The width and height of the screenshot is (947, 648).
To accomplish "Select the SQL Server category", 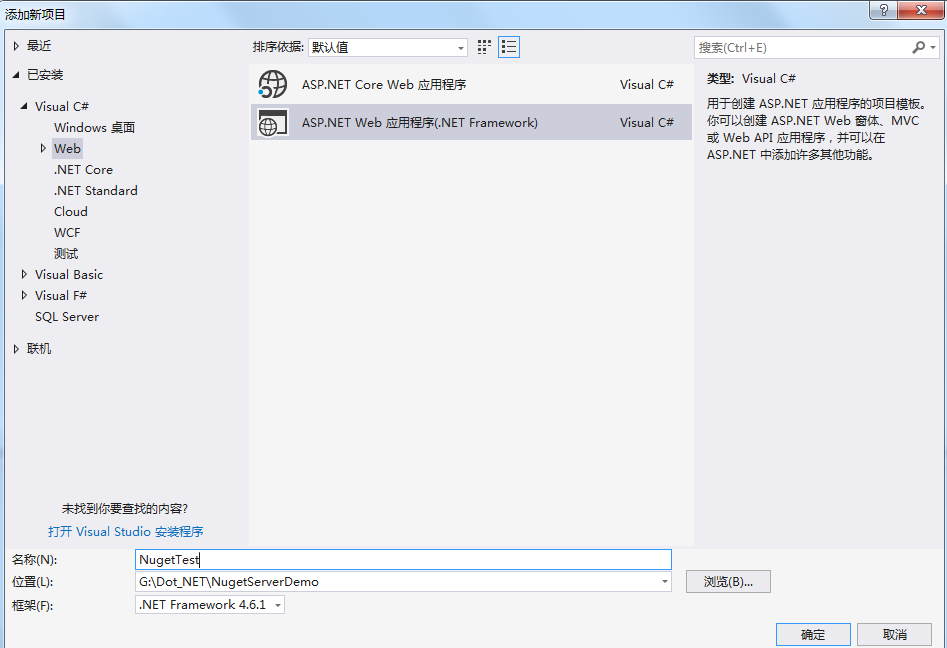I will tap(67, 316).
